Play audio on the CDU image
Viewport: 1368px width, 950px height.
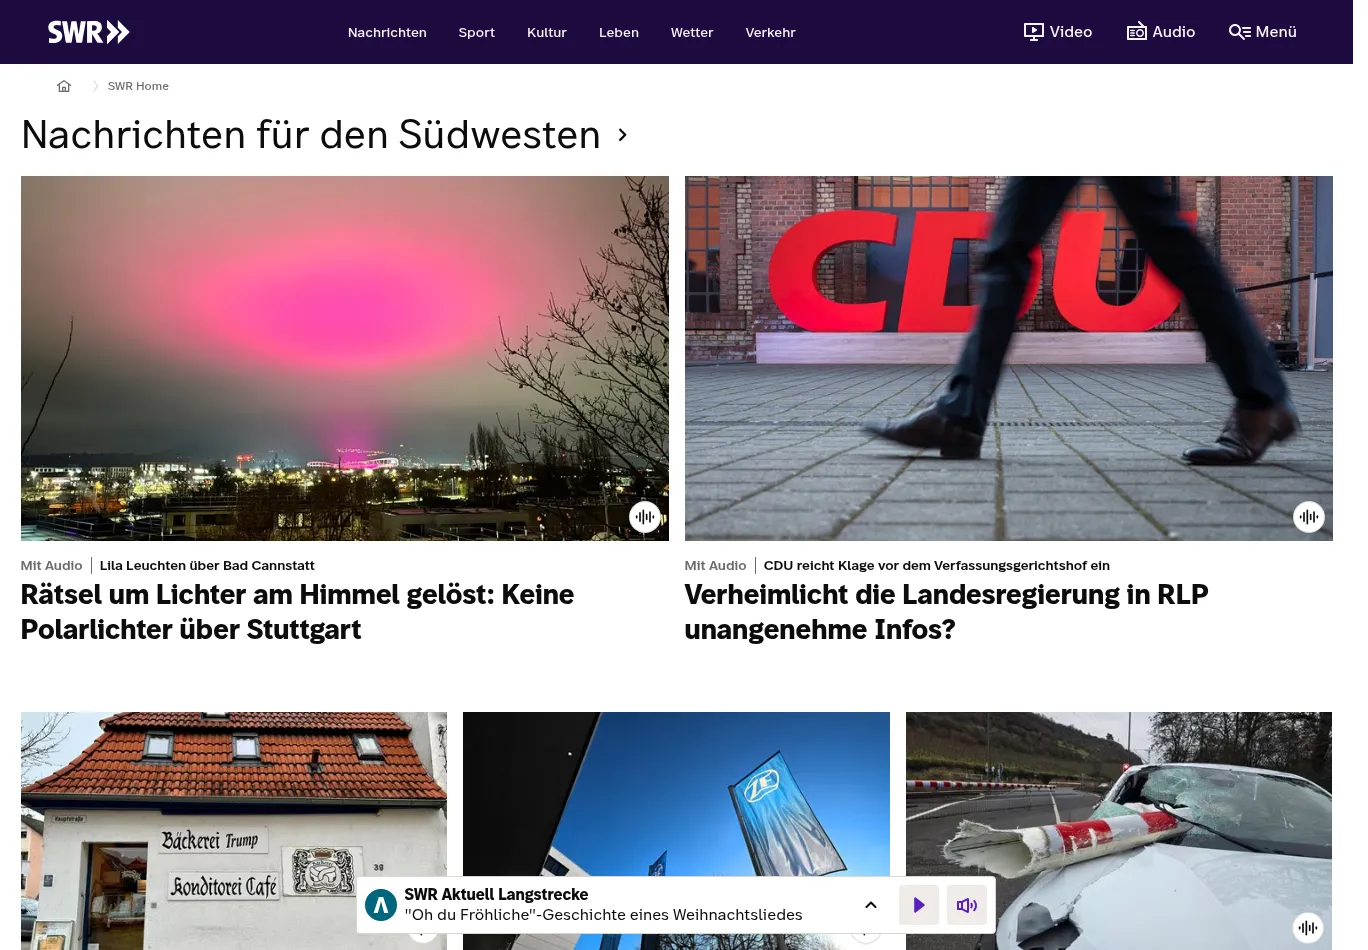tap(1309, 517)
